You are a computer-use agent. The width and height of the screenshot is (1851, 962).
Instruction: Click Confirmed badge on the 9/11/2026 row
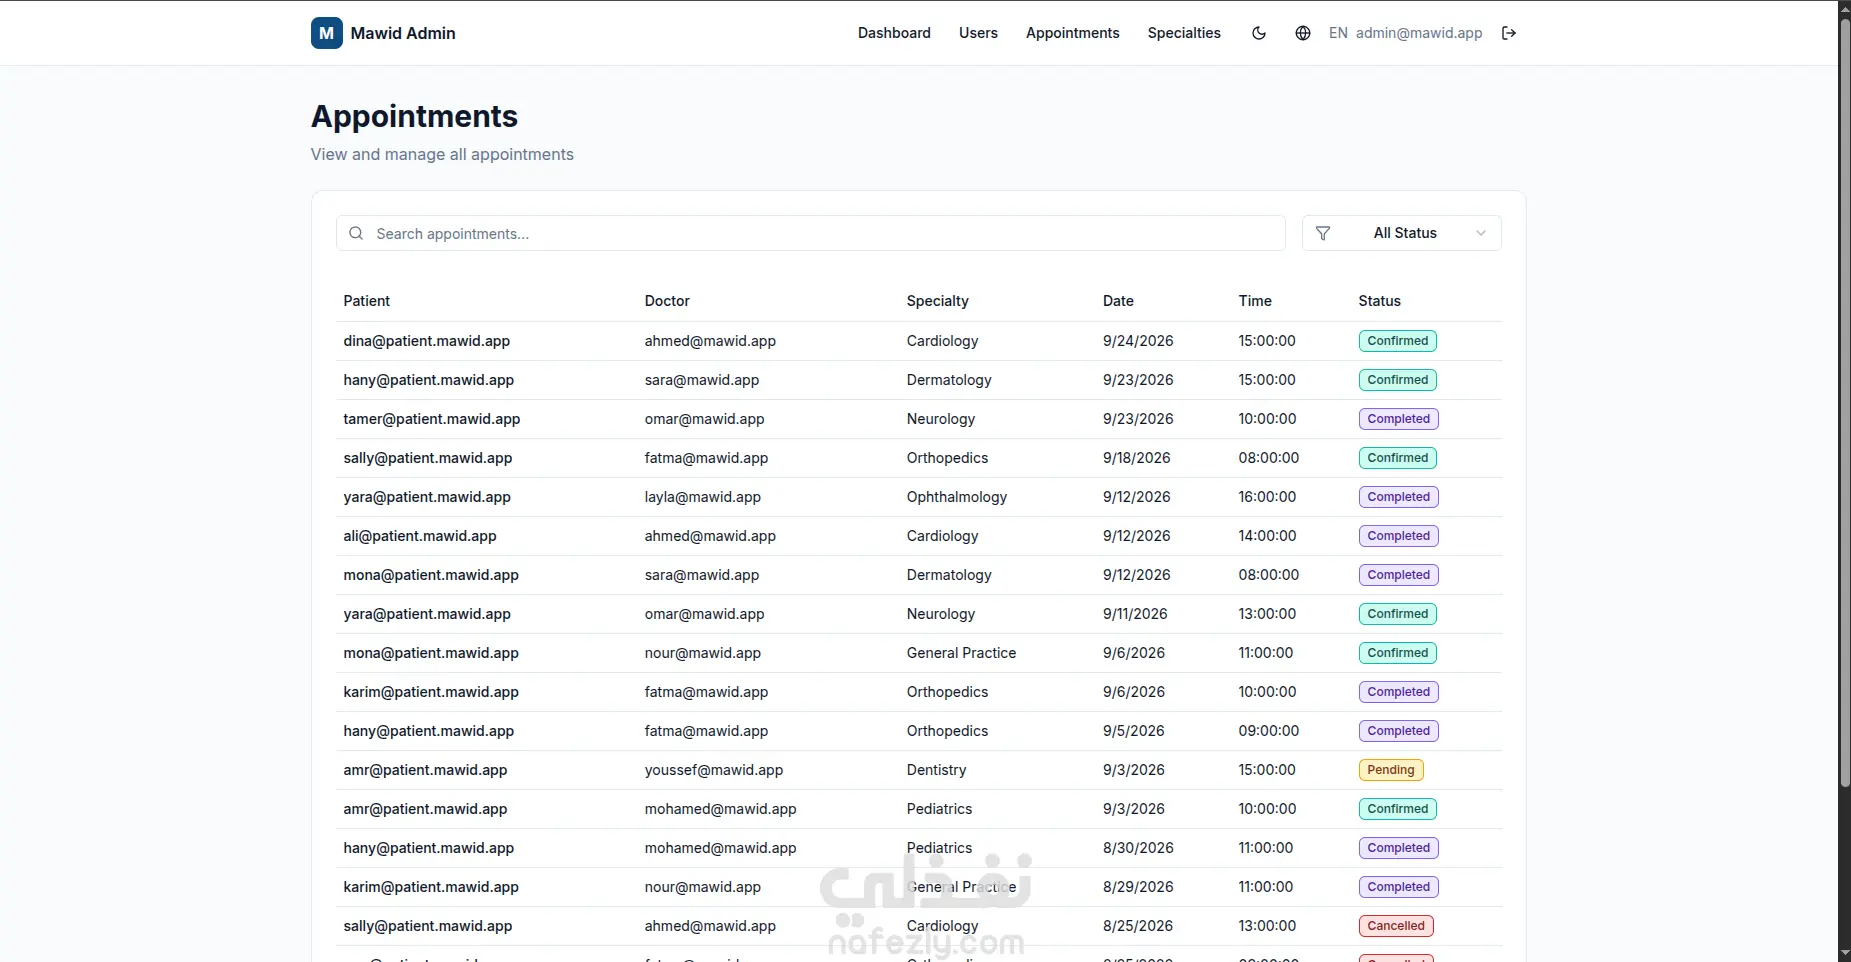1398,614
